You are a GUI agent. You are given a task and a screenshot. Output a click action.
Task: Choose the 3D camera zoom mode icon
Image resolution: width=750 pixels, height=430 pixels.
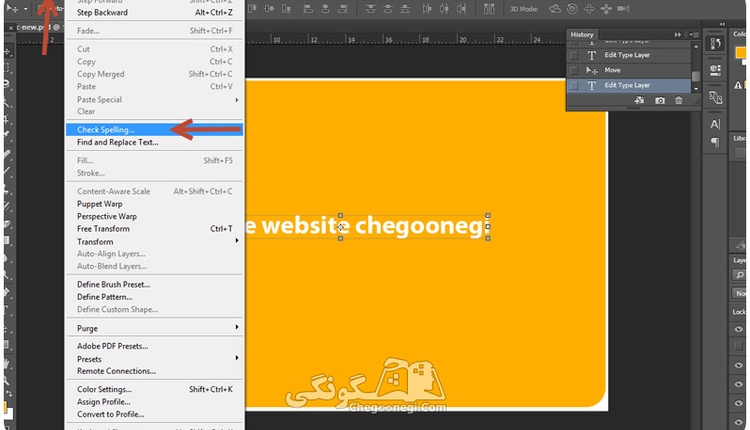(x=623, y=9)
